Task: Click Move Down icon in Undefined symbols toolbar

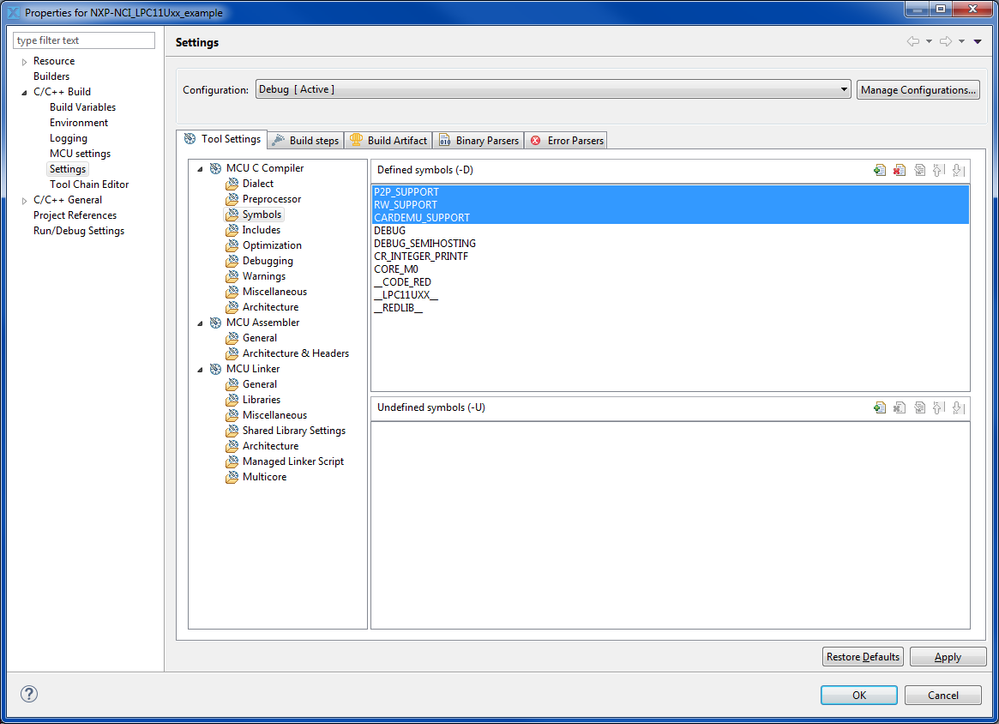Action: (x=959, y=408)
